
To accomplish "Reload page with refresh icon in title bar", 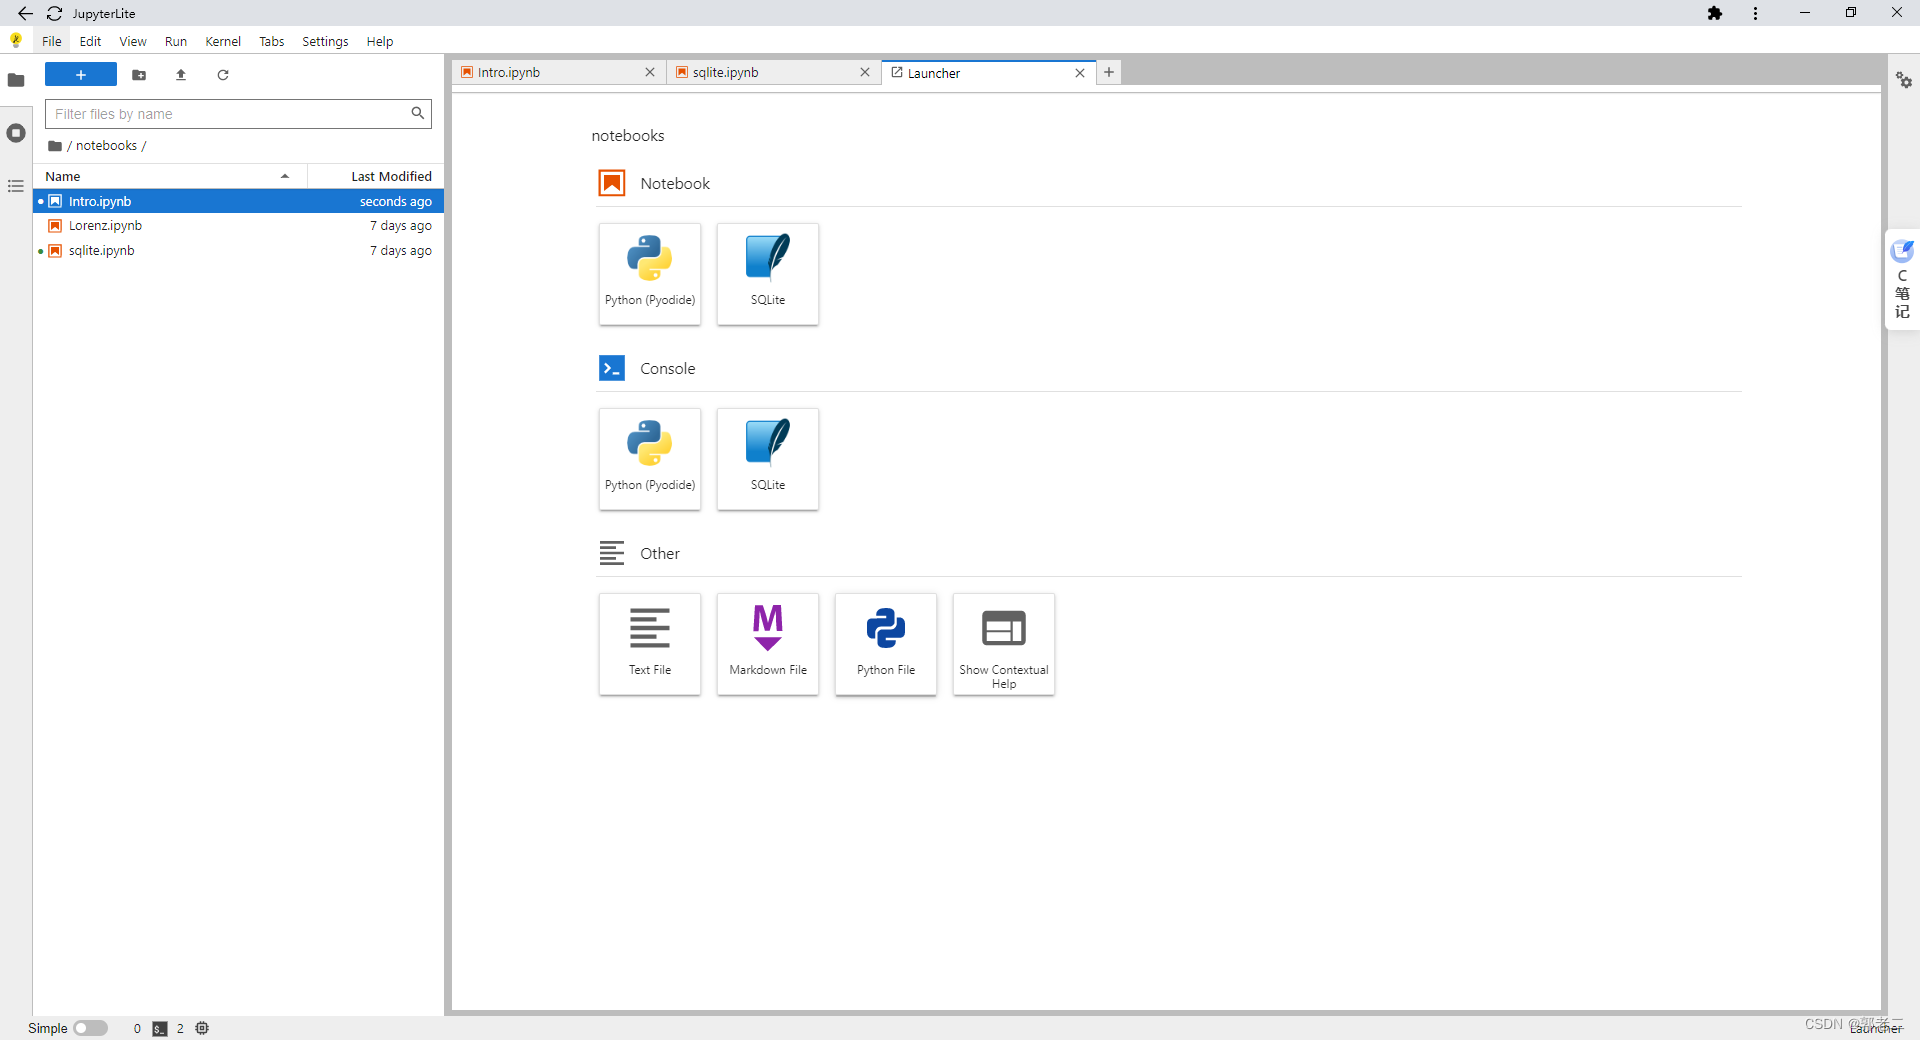I will click(55, 13).
